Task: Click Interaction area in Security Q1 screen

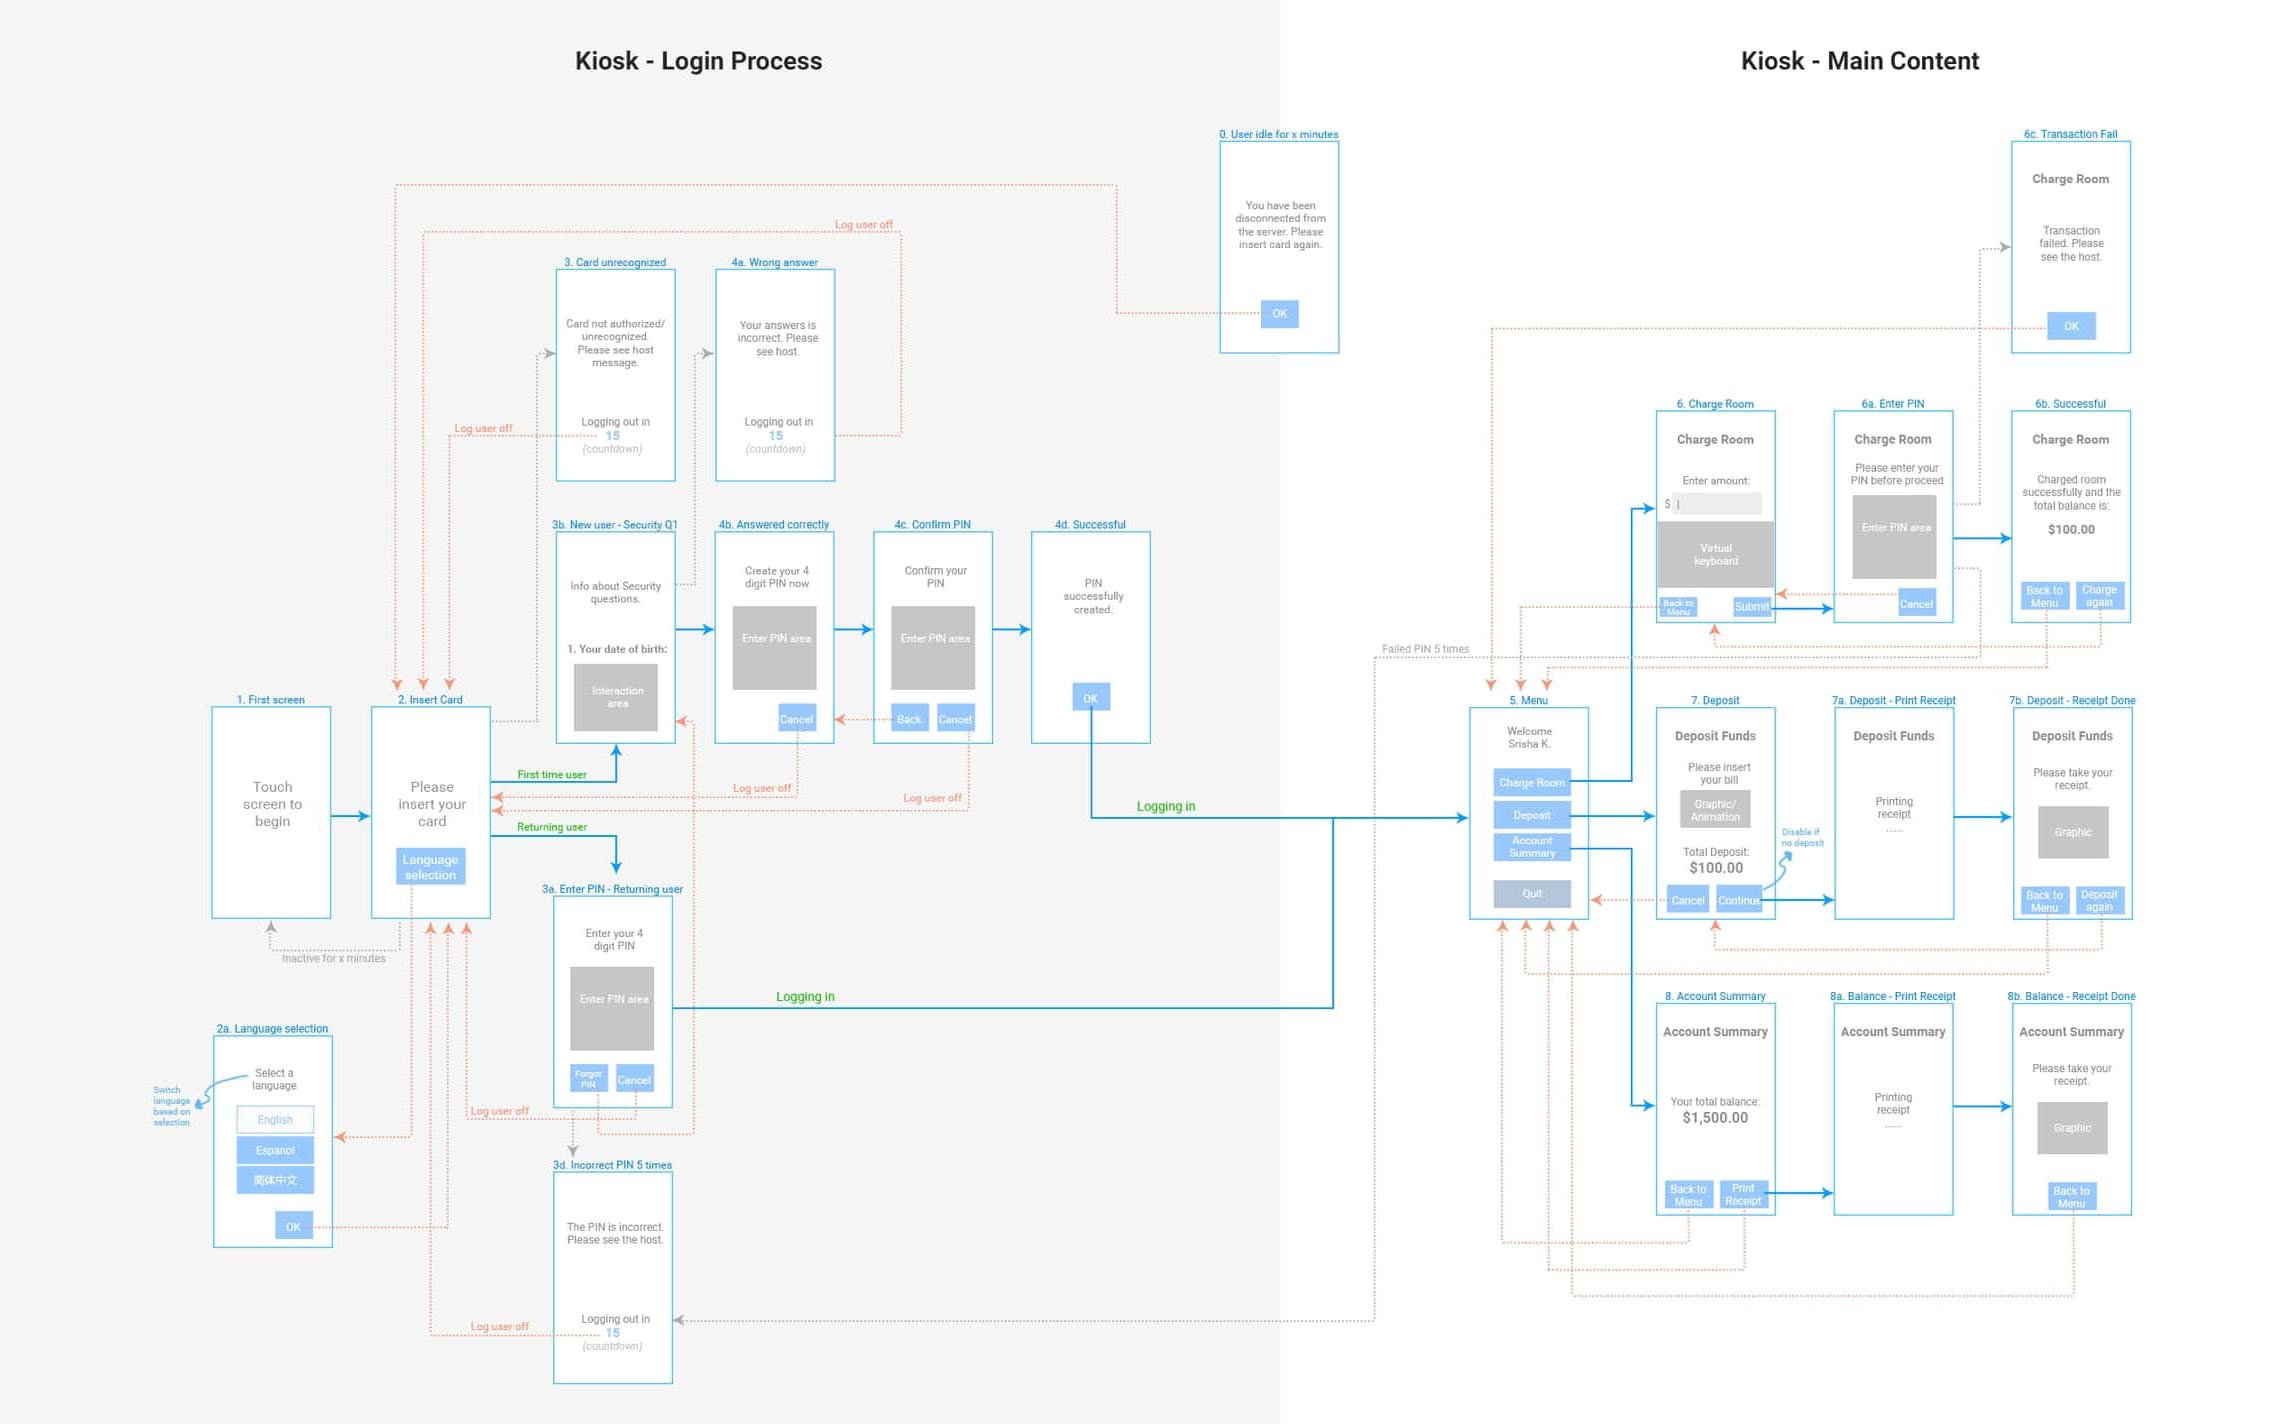Action: [x=616, y=697]
